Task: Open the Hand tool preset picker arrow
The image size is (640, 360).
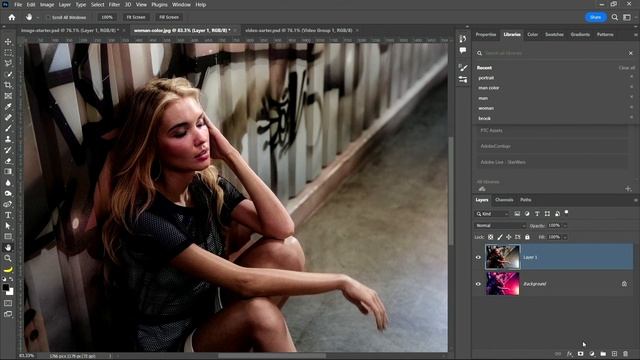Action: [38, 18]
